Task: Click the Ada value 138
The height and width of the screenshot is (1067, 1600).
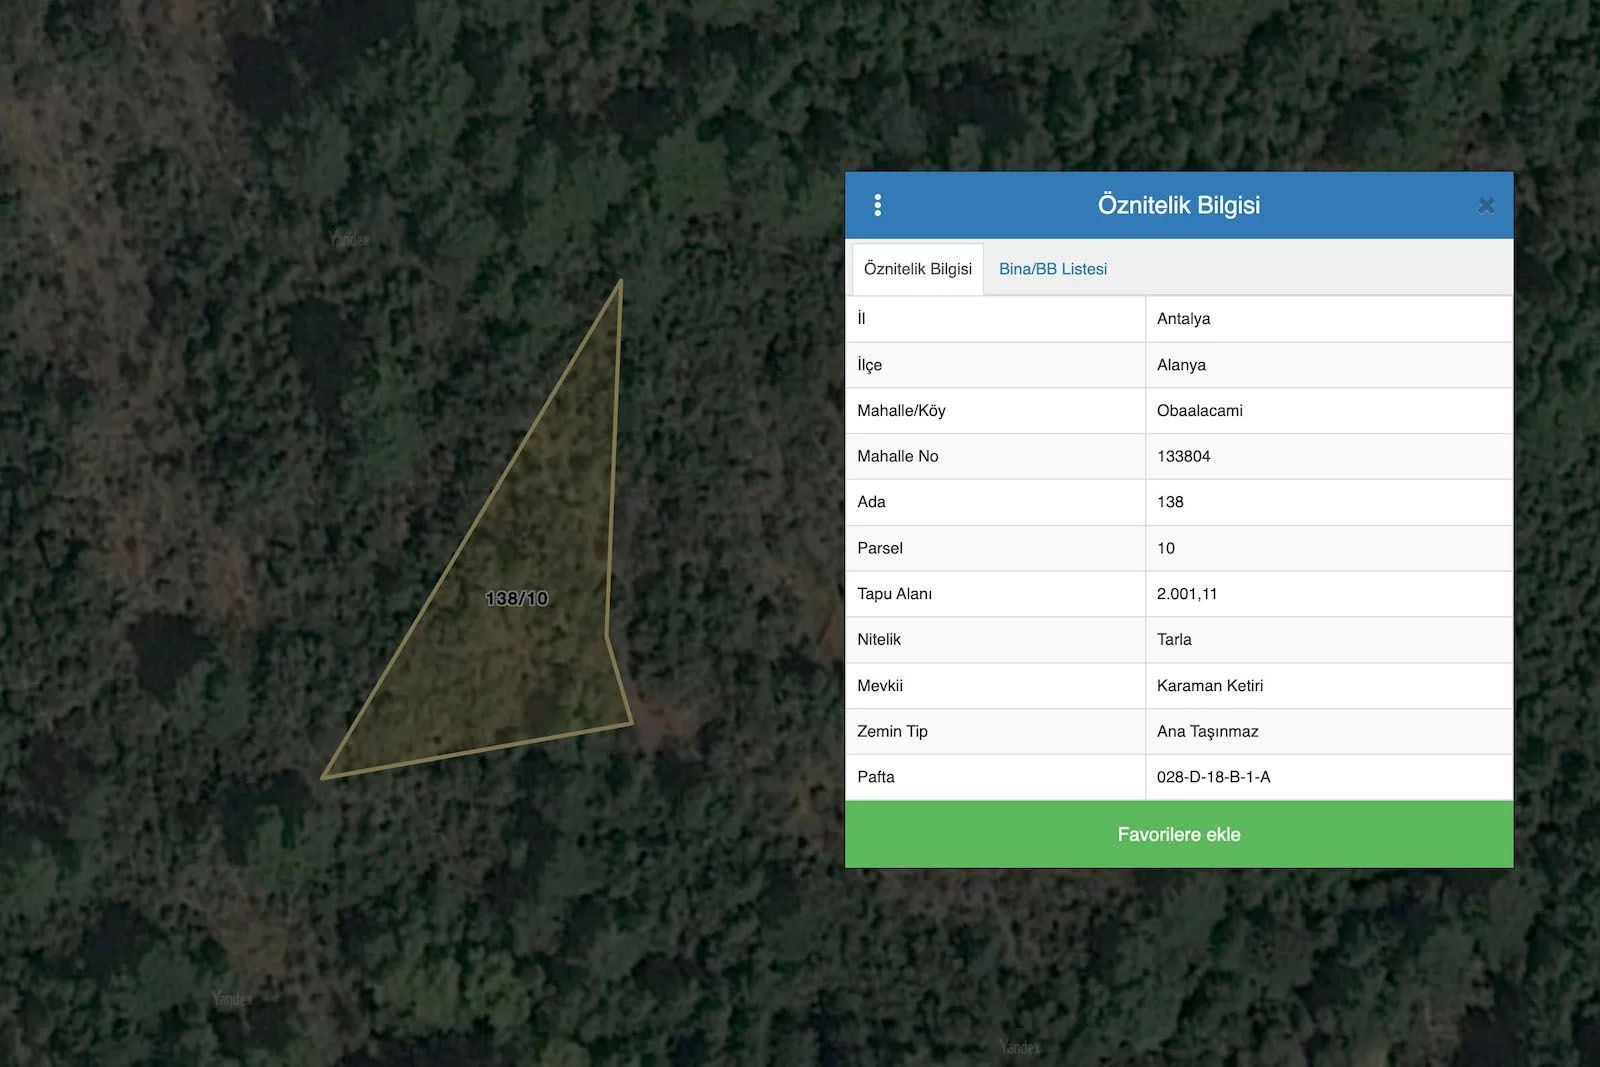Action: pyautogui.click(x=1170, y=502)
